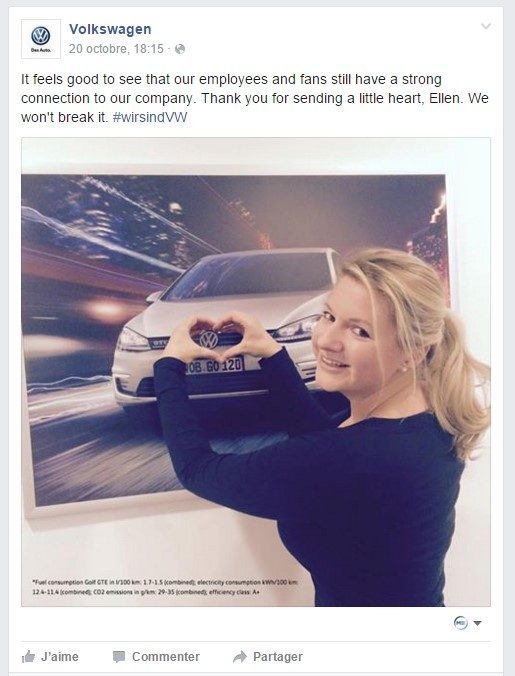Image resolution: width=515 pixels, height=676 pixels.
Task: Click the fuel consumption fine print in photo
Action: (x=165, y=587)
